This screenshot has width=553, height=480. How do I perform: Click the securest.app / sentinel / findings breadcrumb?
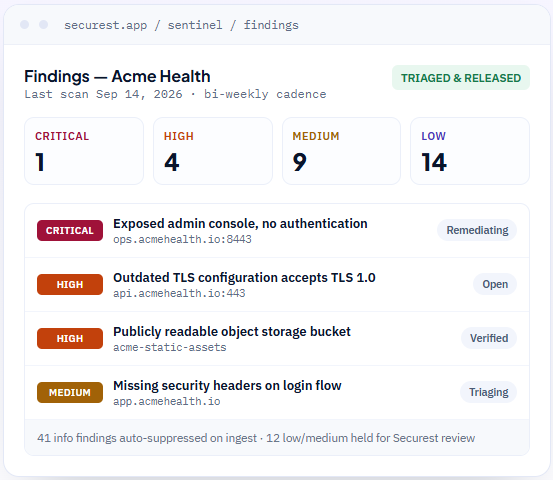[181, 25]
